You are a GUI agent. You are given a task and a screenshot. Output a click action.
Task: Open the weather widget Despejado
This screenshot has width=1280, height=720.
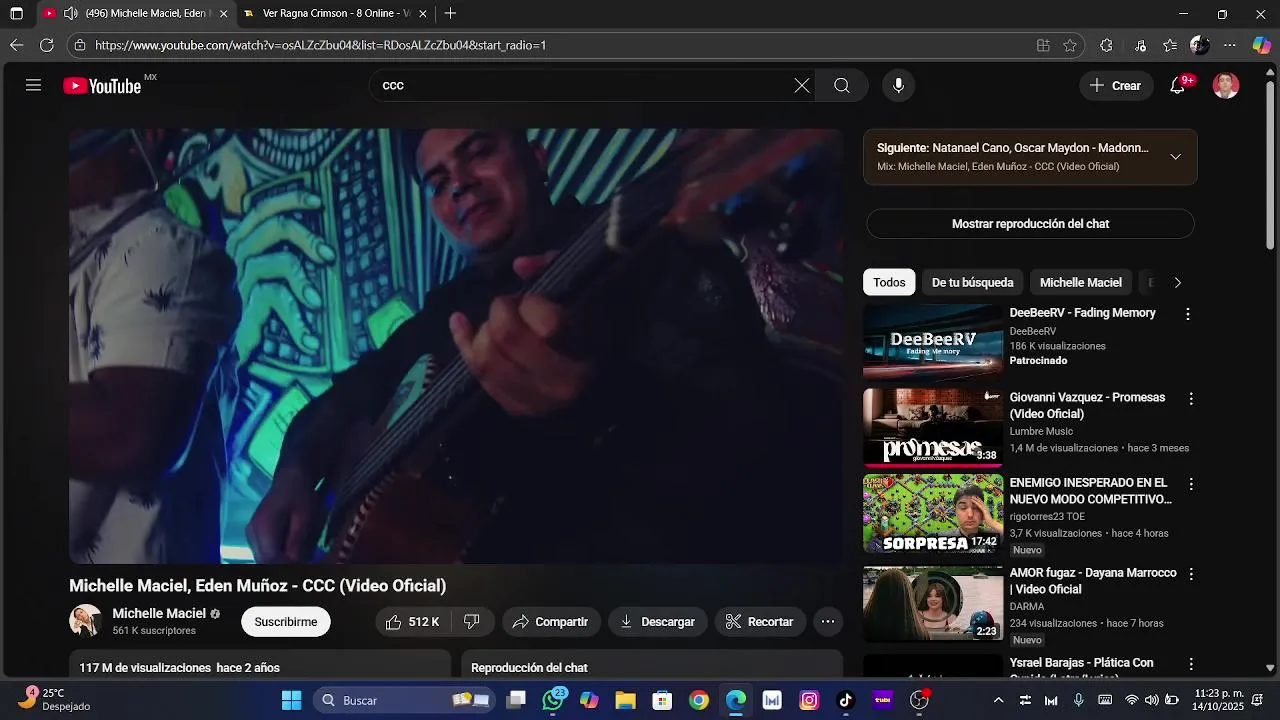(54, 700)
